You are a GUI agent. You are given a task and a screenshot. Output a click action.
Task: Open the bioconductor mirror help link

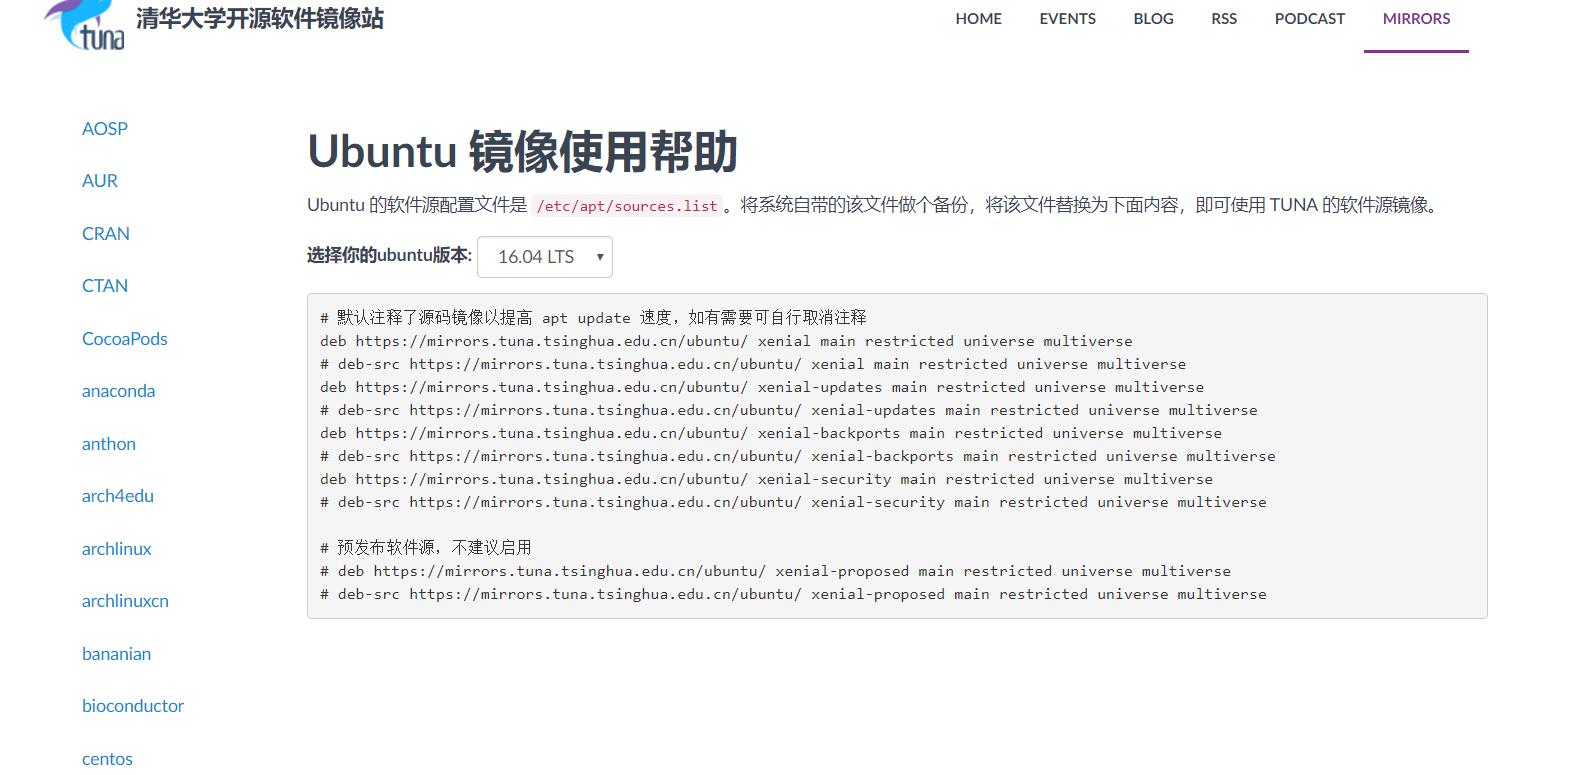tap(133, 706)
